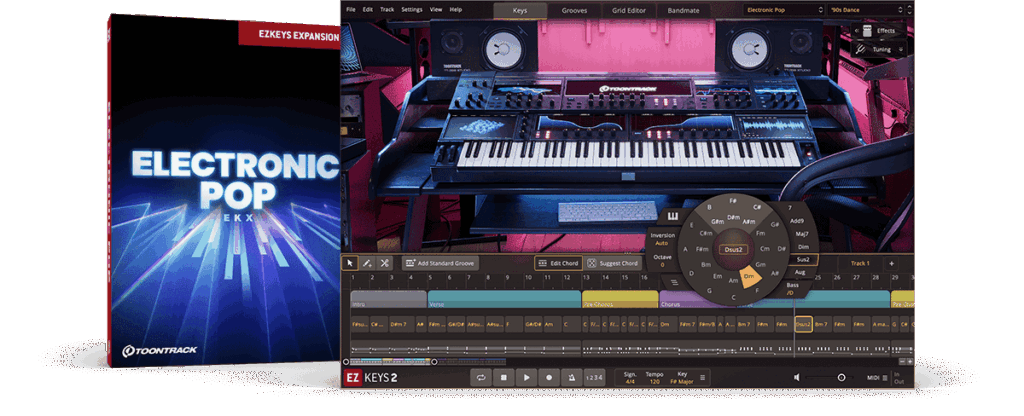Open the chord wheel list menu icon
The width and height of the screenshot is (1024, 416).
tap(675, 282)
